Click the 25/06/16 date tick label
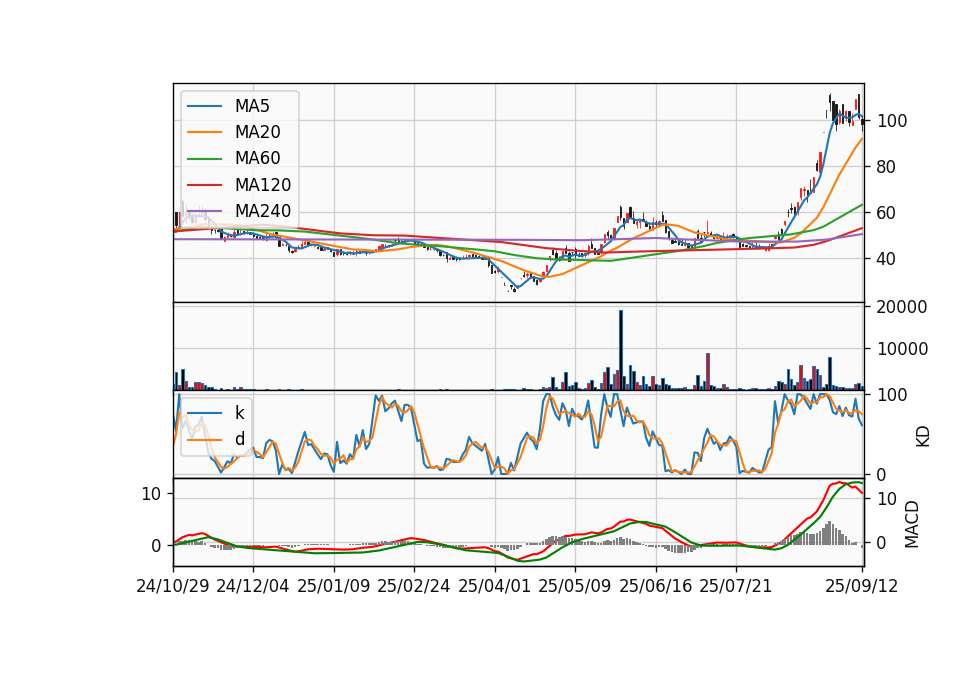This screenshot has width=960, height=690. coord(656,586)
